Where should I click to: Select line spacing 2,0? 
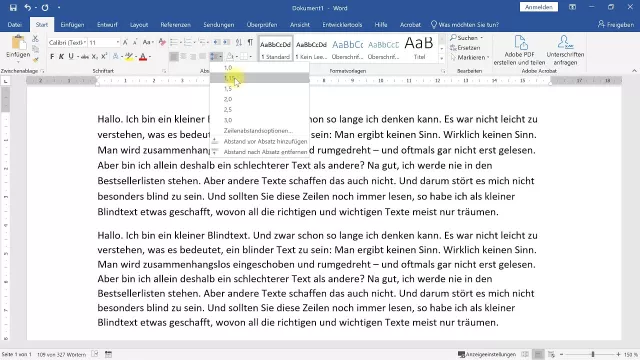click(x=260, y=99)
